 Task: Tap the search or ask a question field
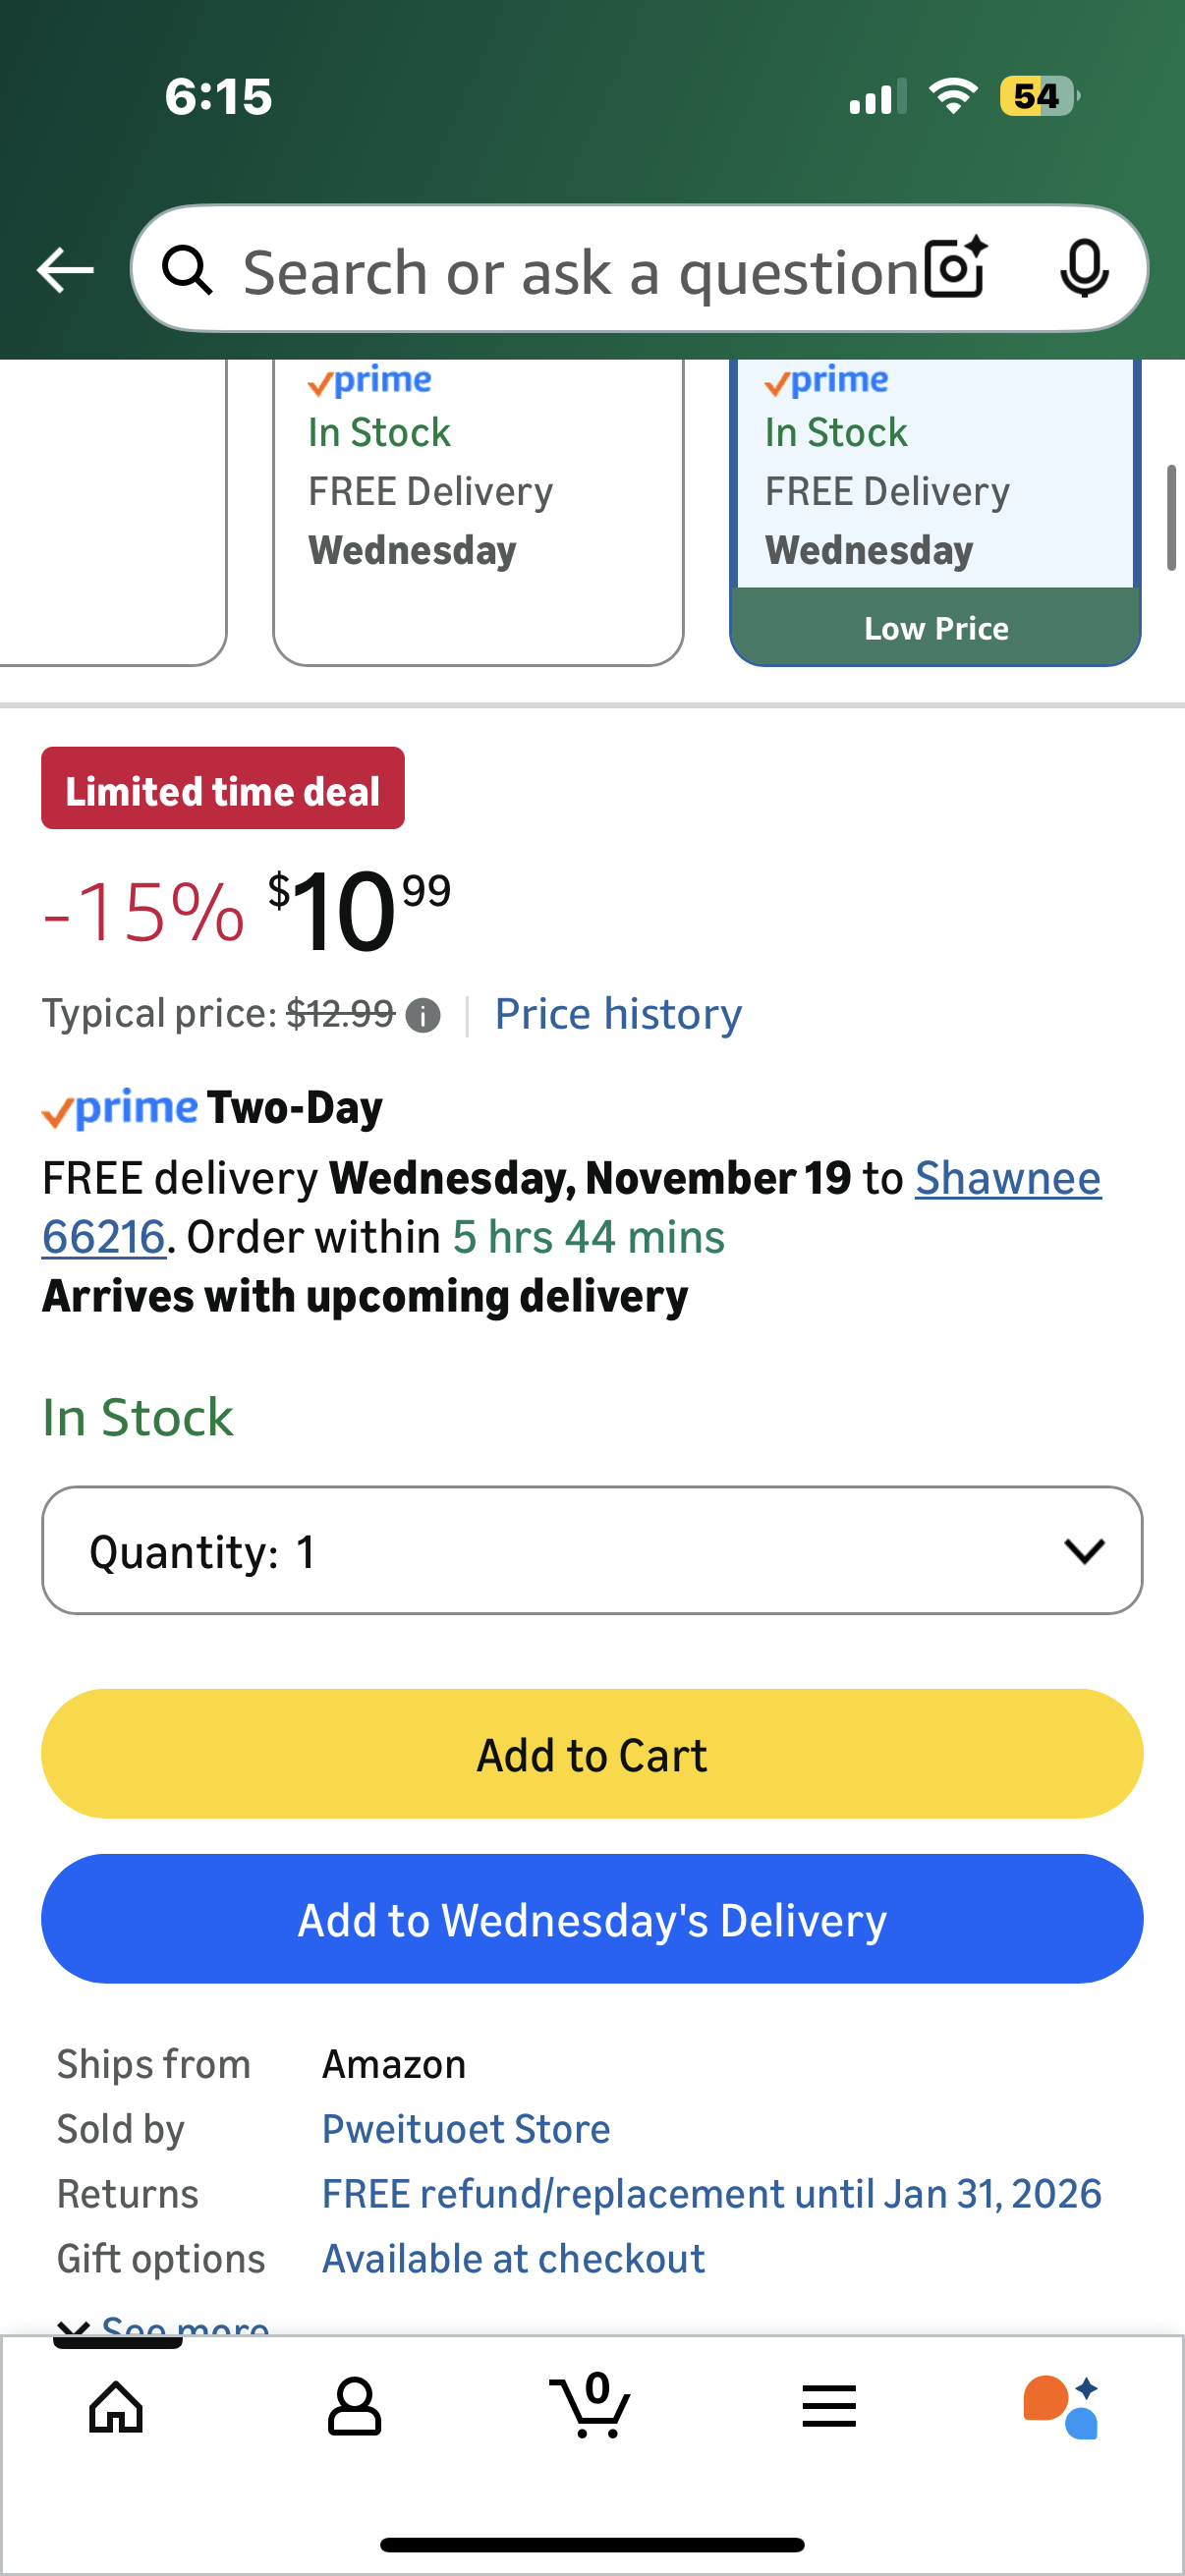tap(580, 271)
